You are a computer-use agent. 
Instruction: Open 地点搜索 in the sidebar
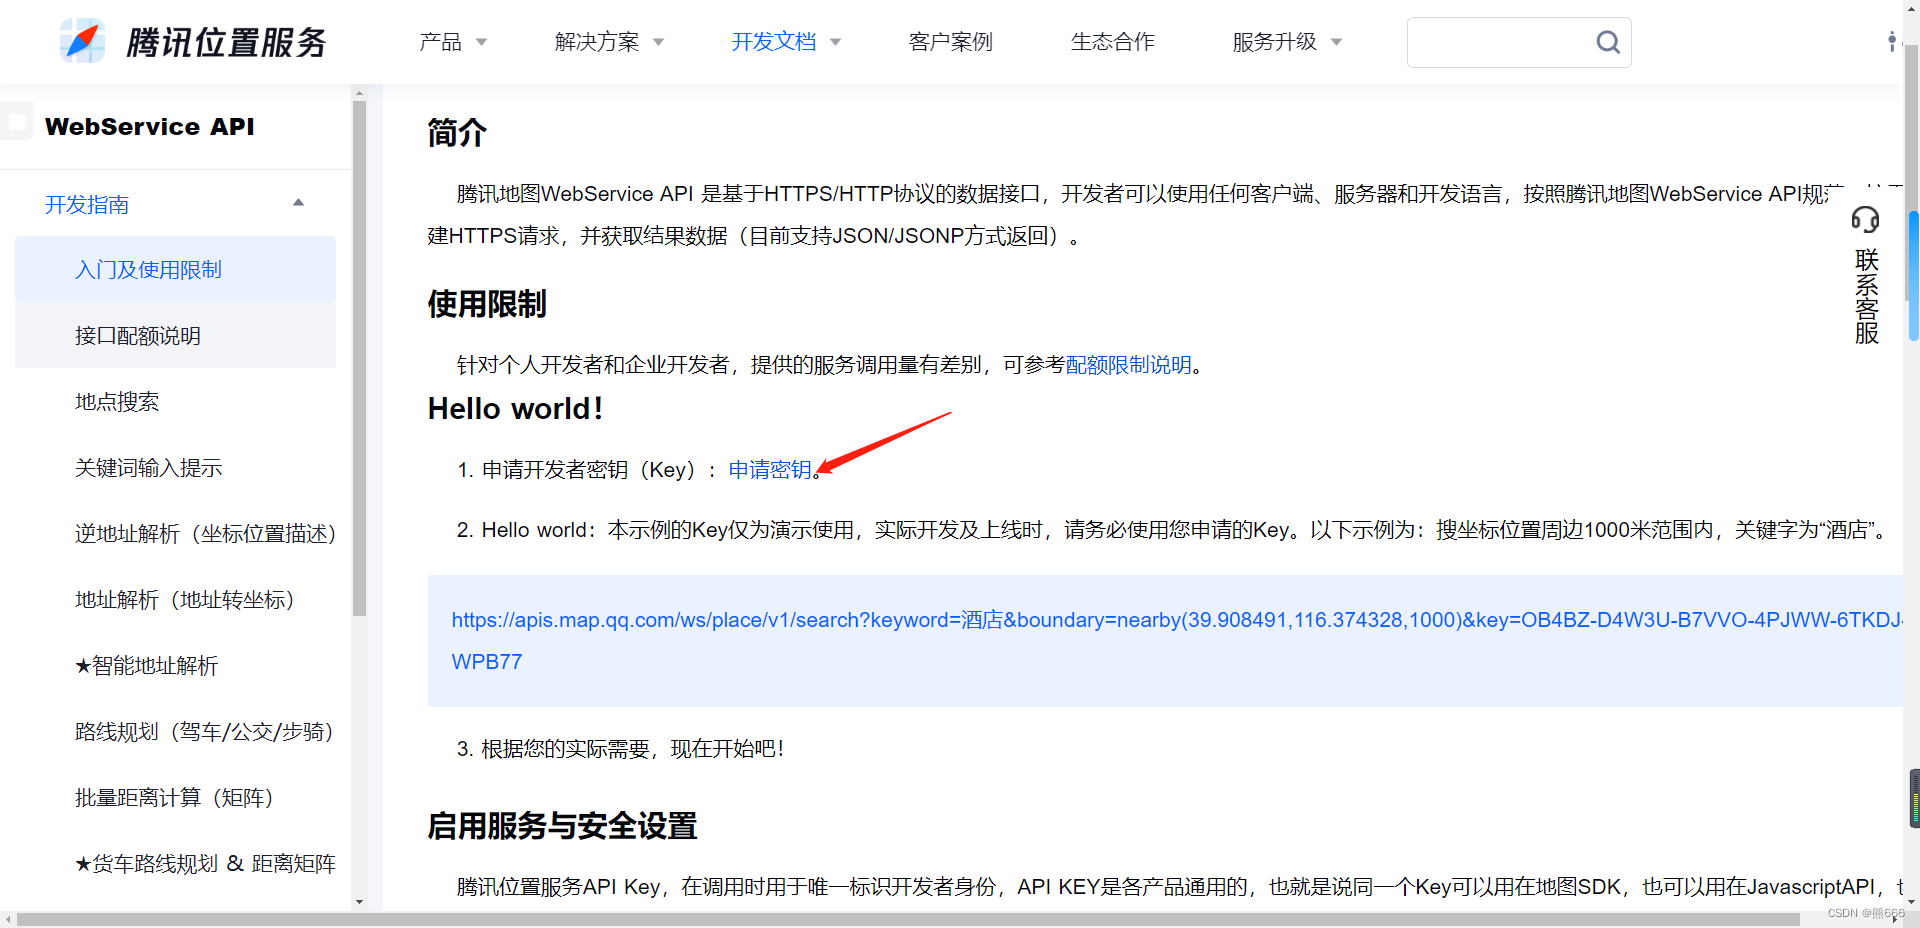point(117,401)
